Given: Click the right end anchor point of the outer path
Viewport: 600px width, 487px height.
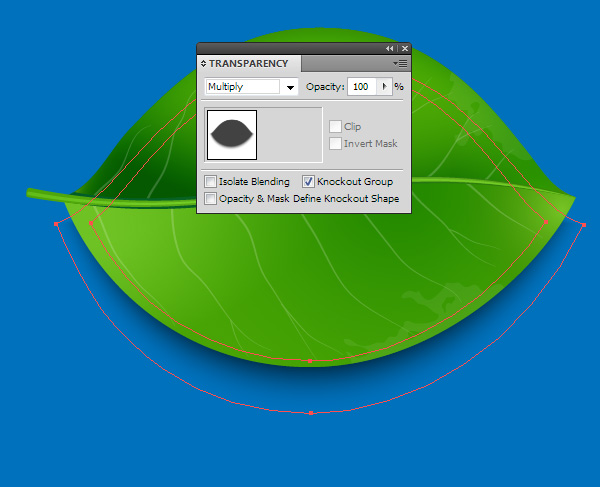Looking at the screenshot, I should tap(583, 225).
